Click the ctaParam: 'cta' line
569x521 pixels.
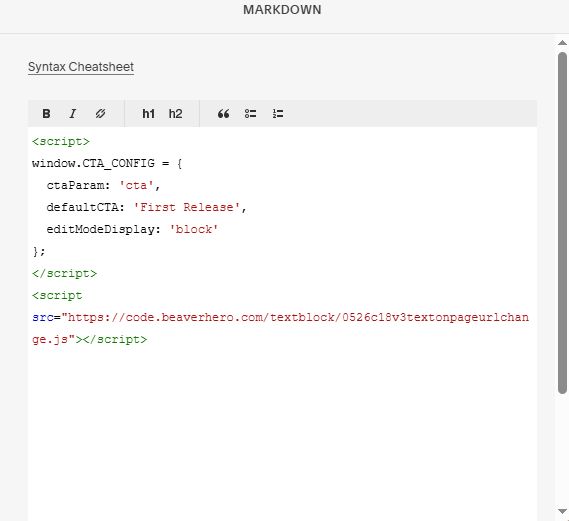103,186
